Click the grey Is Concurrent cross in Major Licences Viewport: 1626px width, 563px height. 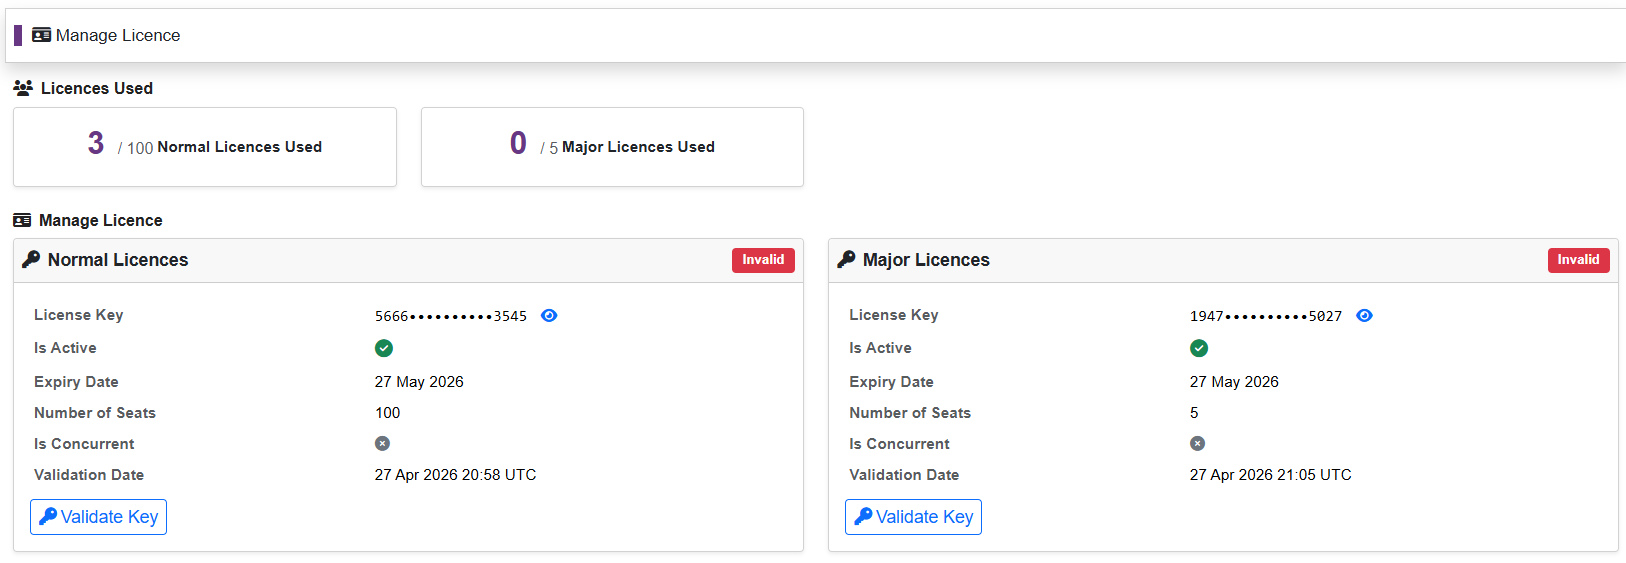tap(1197, 443)
